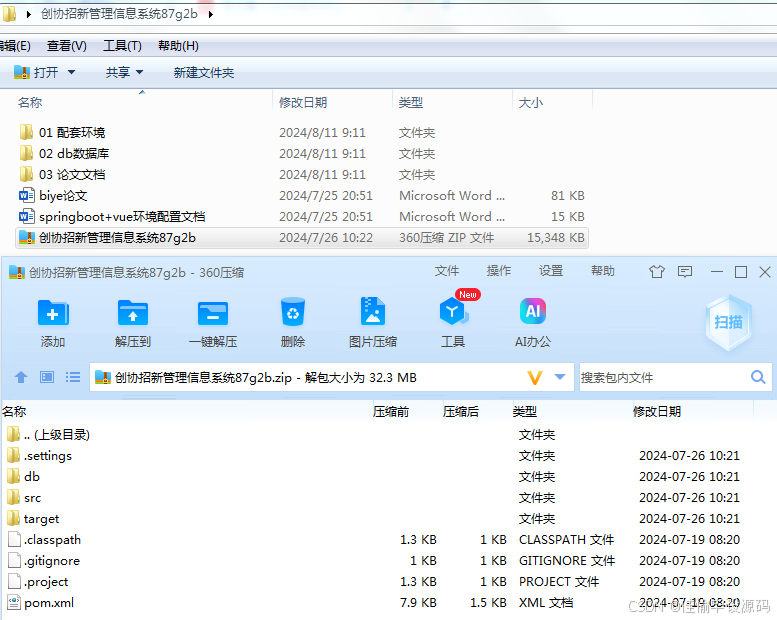Click the 解压到 (Extract to) icon

(133, 313)
